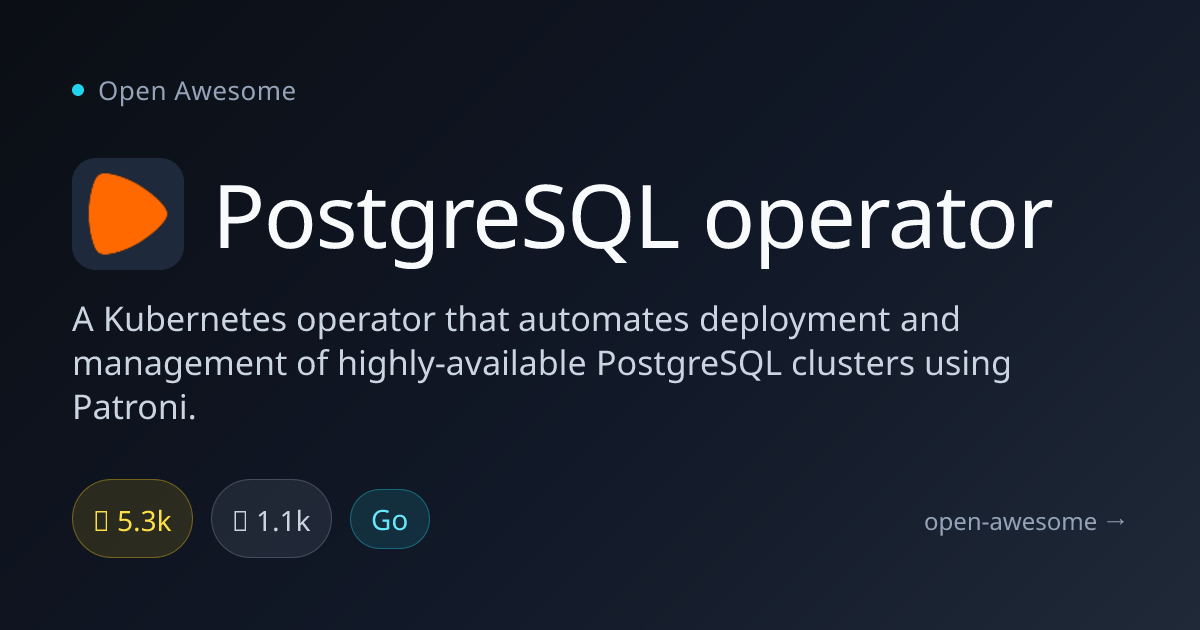Open the open-awesome arrow link
Screen dimensions: 1200x630
tap(1025, 521)
